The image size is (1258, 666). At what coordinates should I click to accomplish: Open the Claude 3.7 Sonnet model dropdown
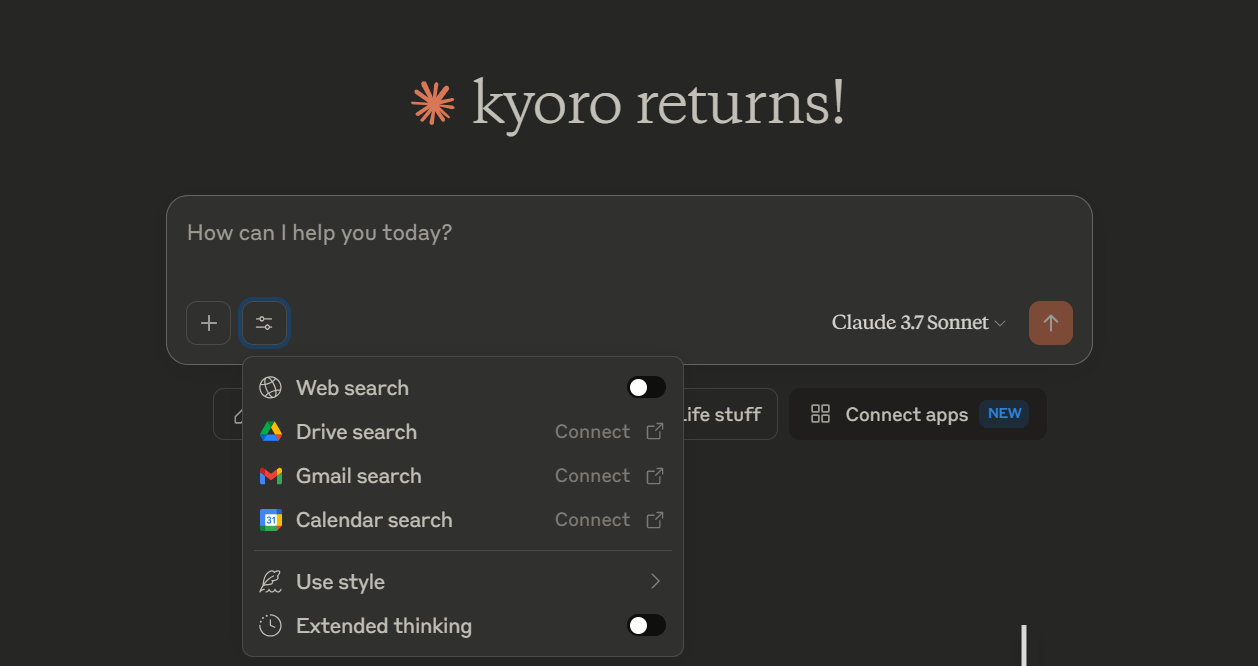pos(918,323)
